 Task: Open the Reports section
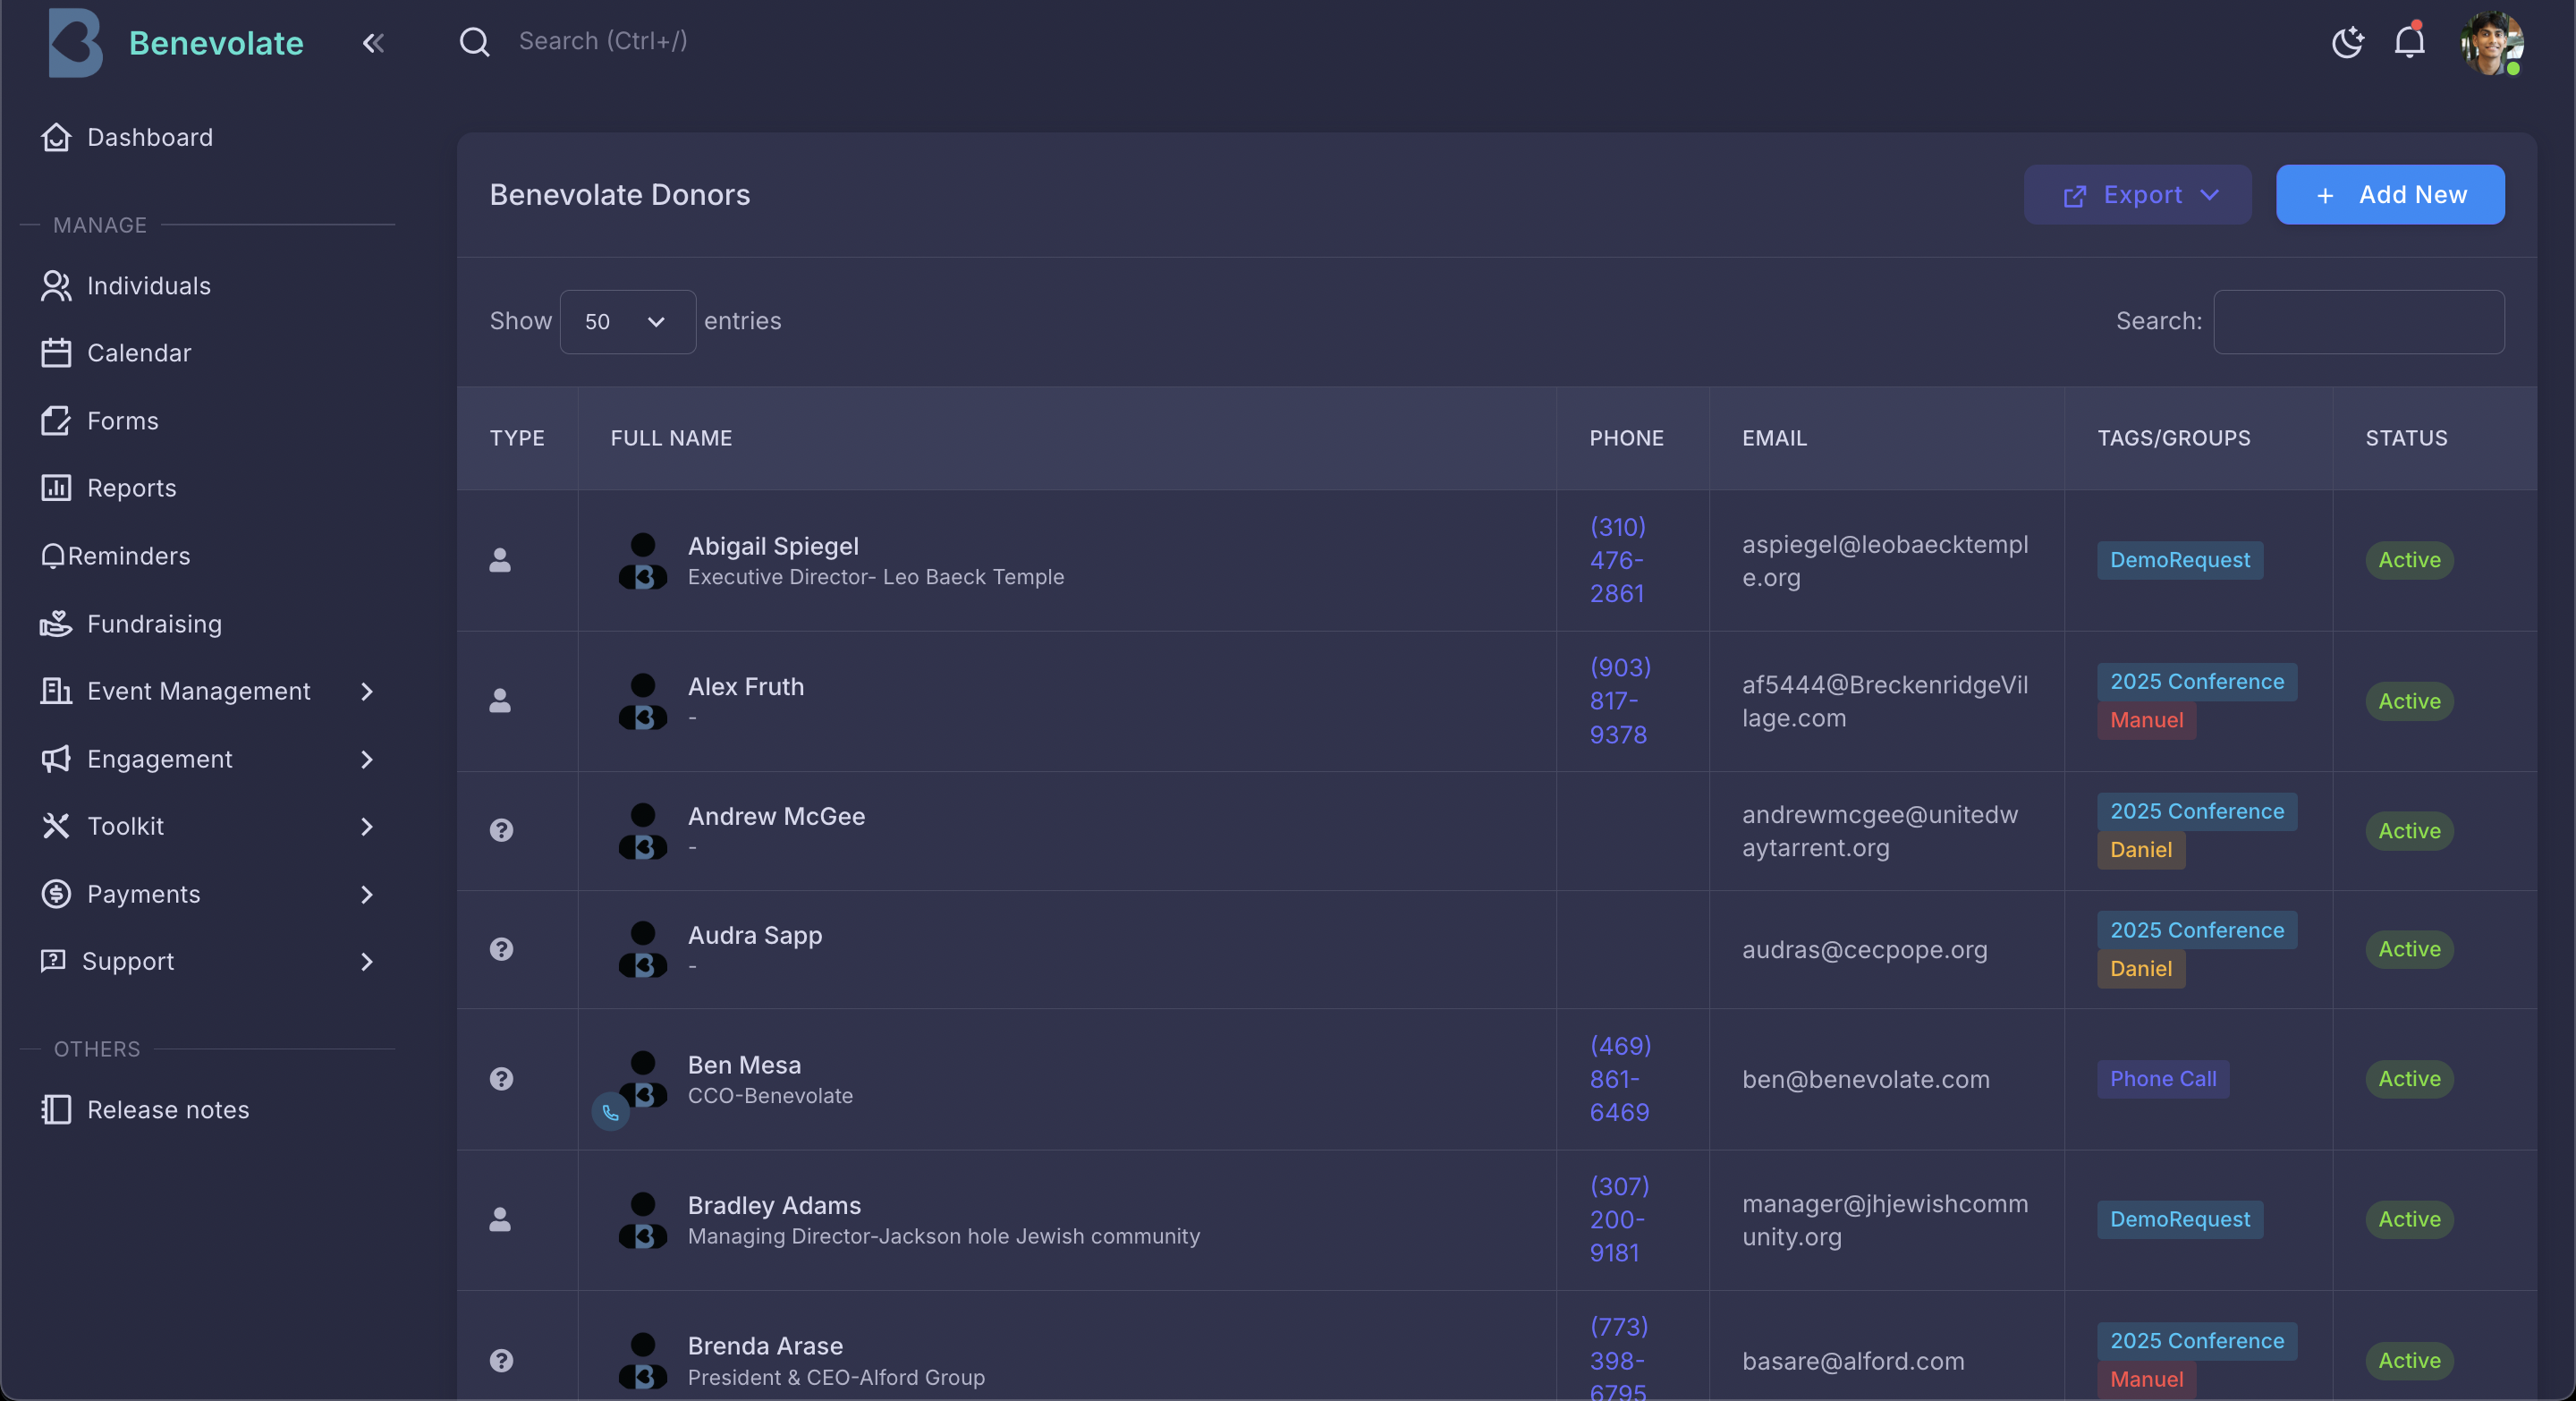[x=131, y=488]
